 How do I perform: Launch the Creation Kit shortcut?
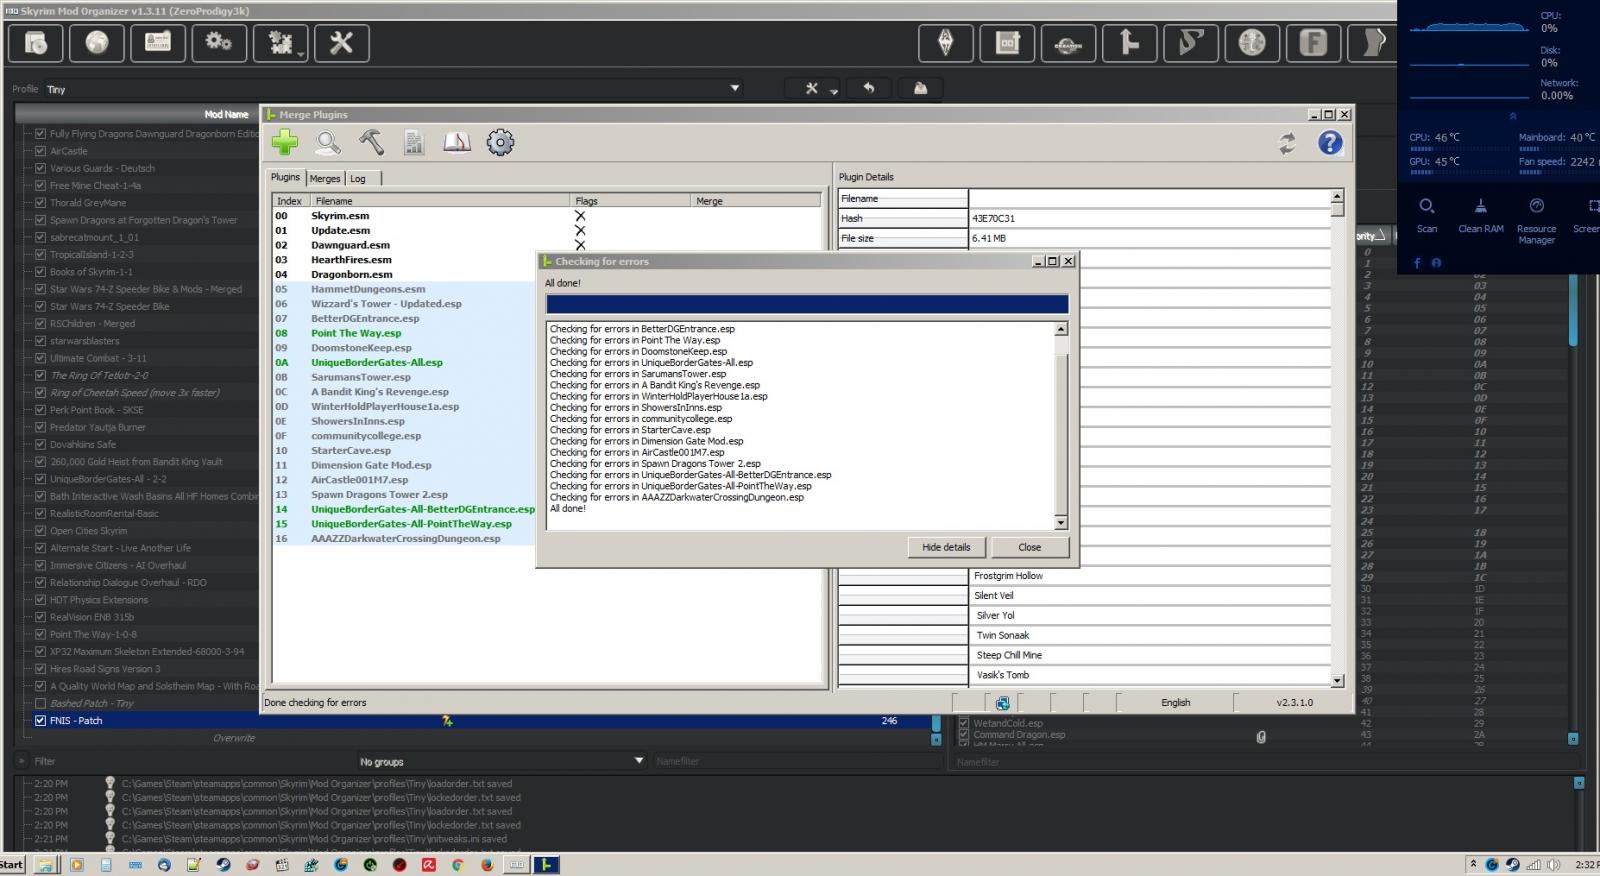pos(1068,43)
